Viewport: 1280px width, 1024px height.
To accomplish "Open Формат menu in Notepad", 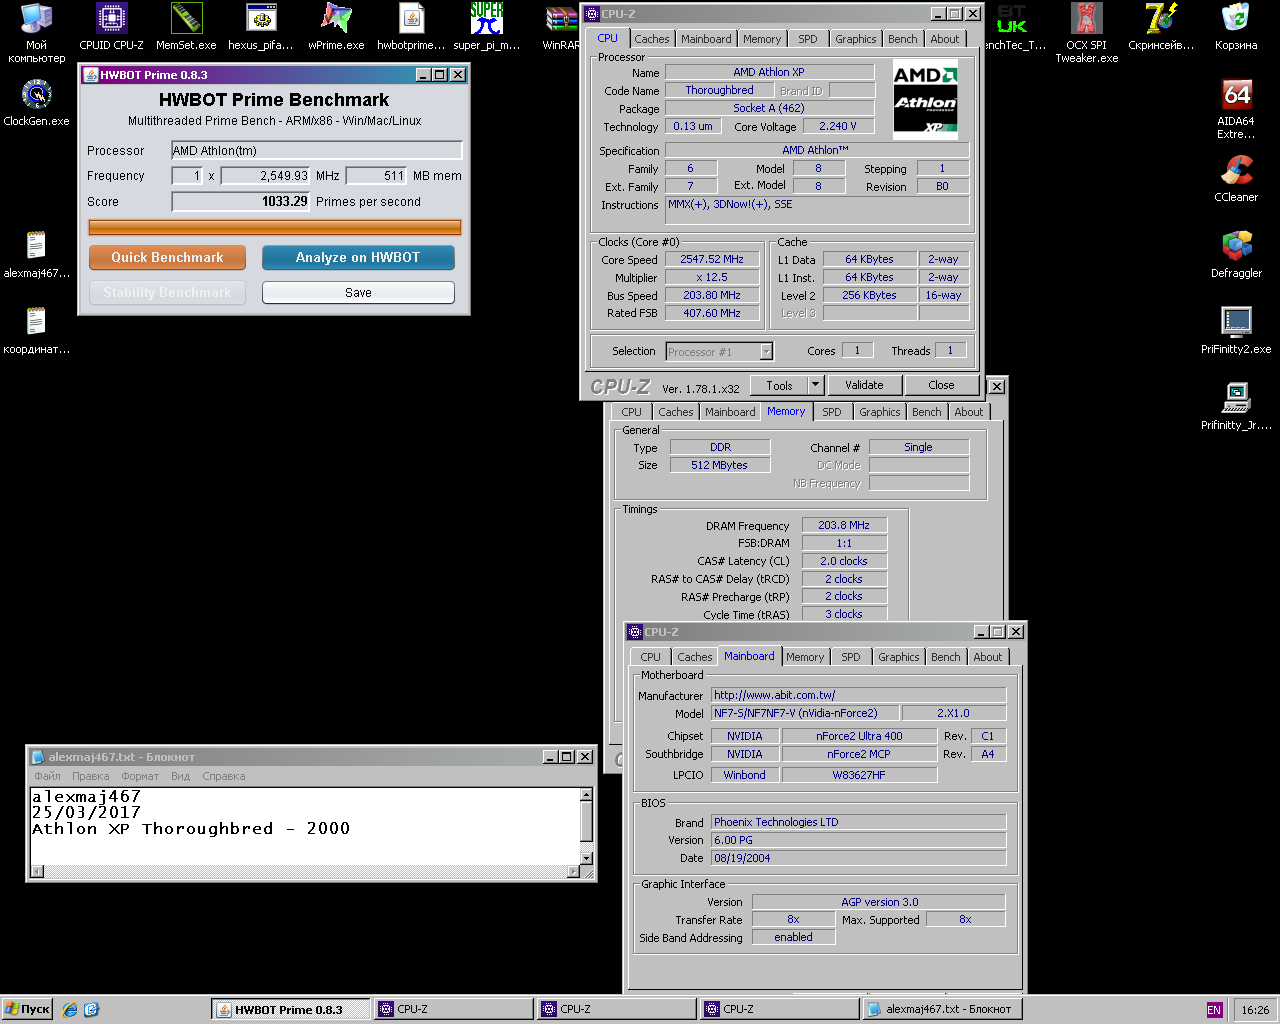I will click(140, 776).
